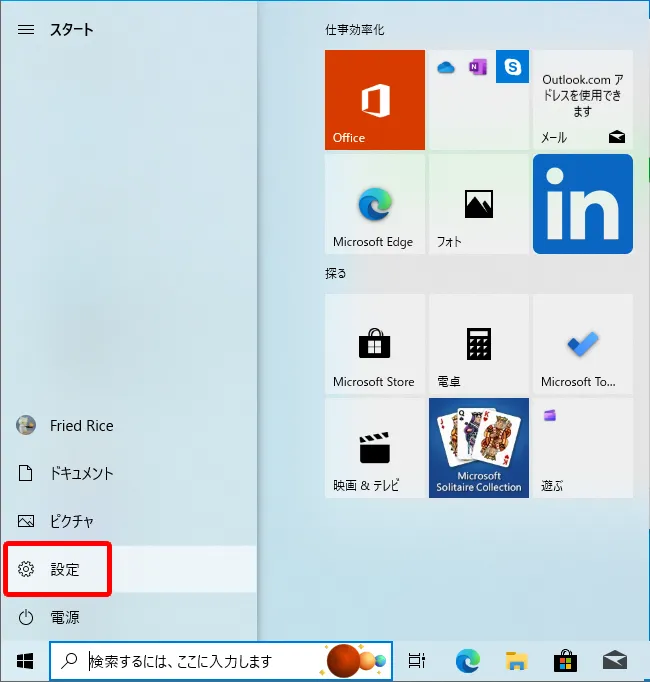
Task: Open the Play (遊ぶ) folder tile
Action: pos(583,448)
